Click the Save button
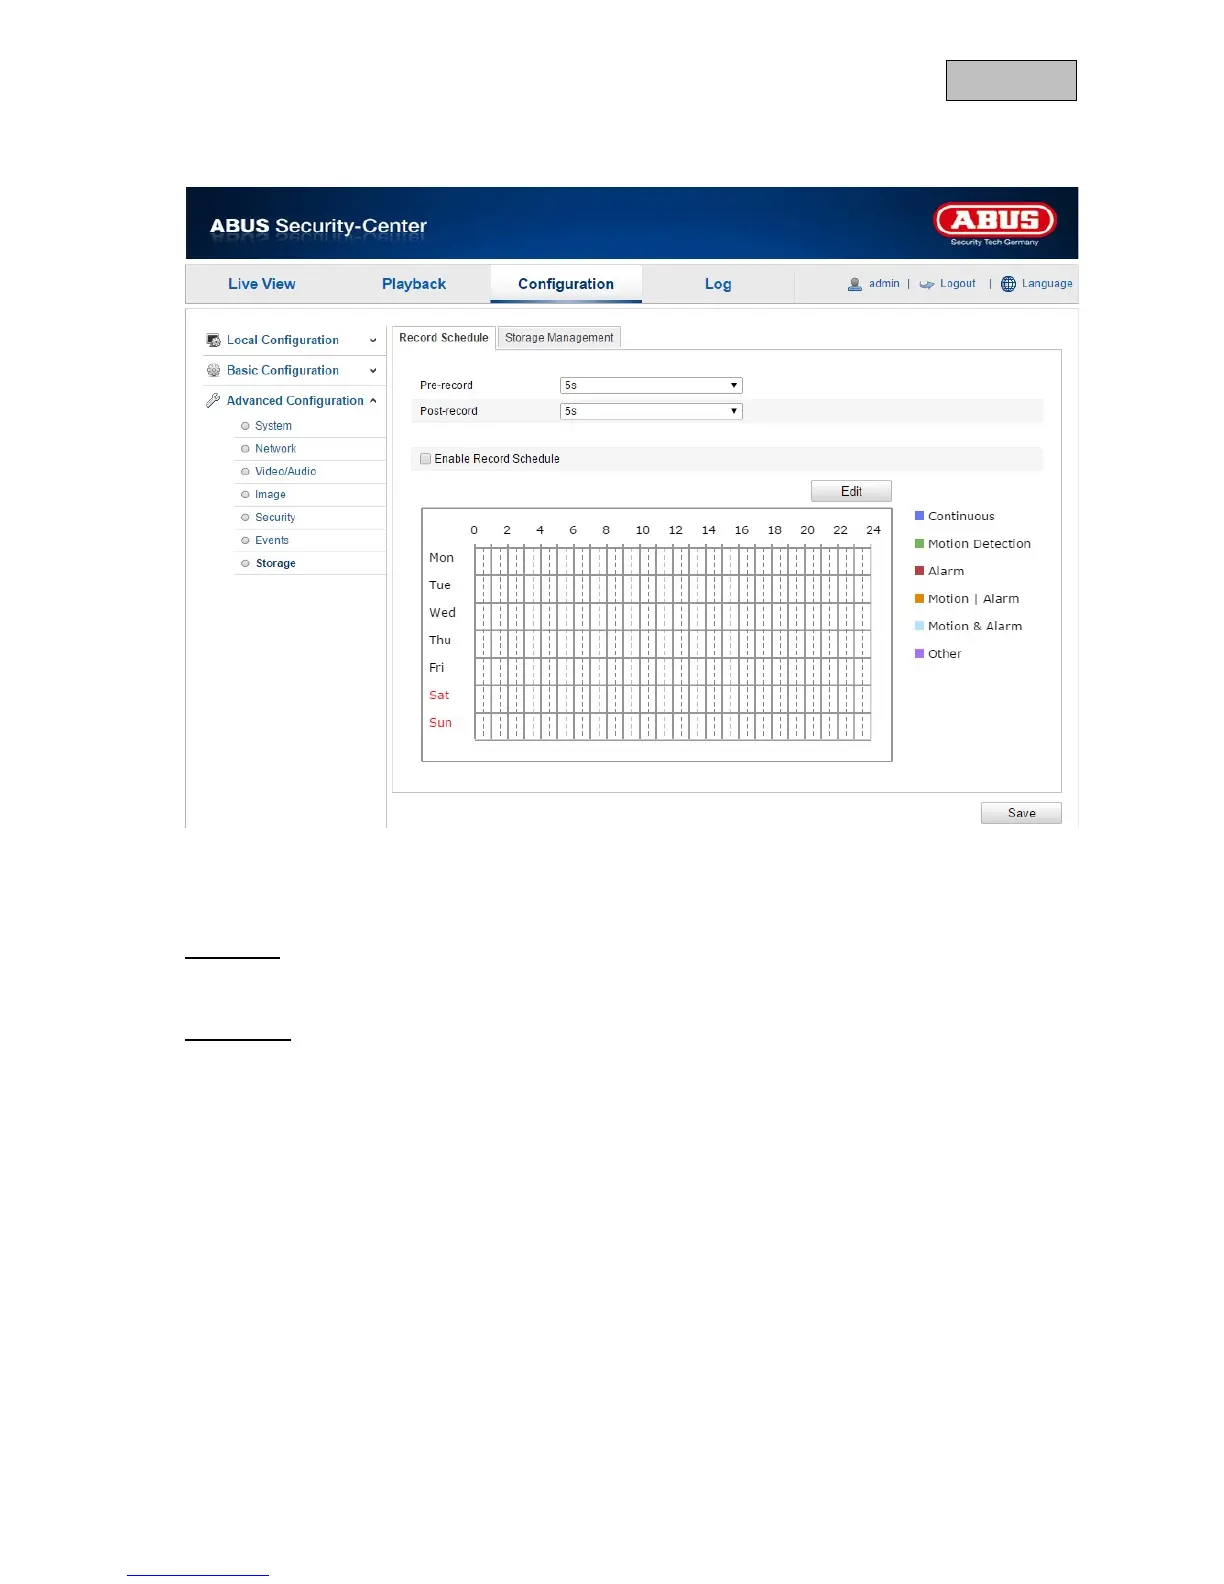The height and width of the screenshot is (1584, 1224). [1021, 813]
